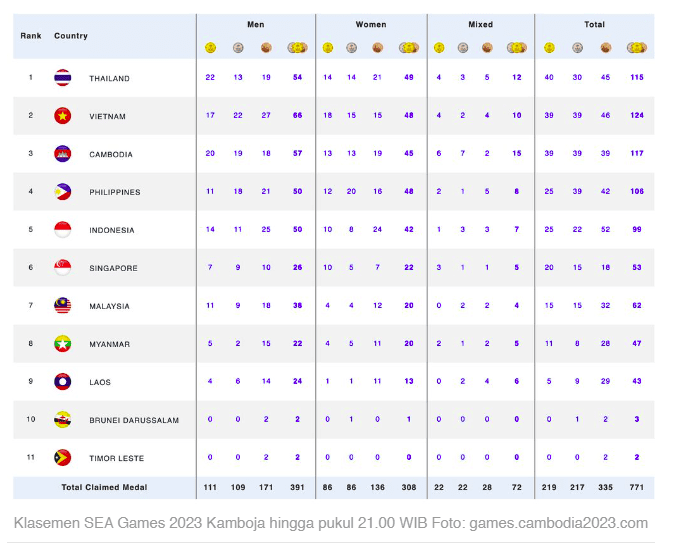Viewport: 676px width, 552px height.
Task: Click the Country column header
Action: coord(71,36)
